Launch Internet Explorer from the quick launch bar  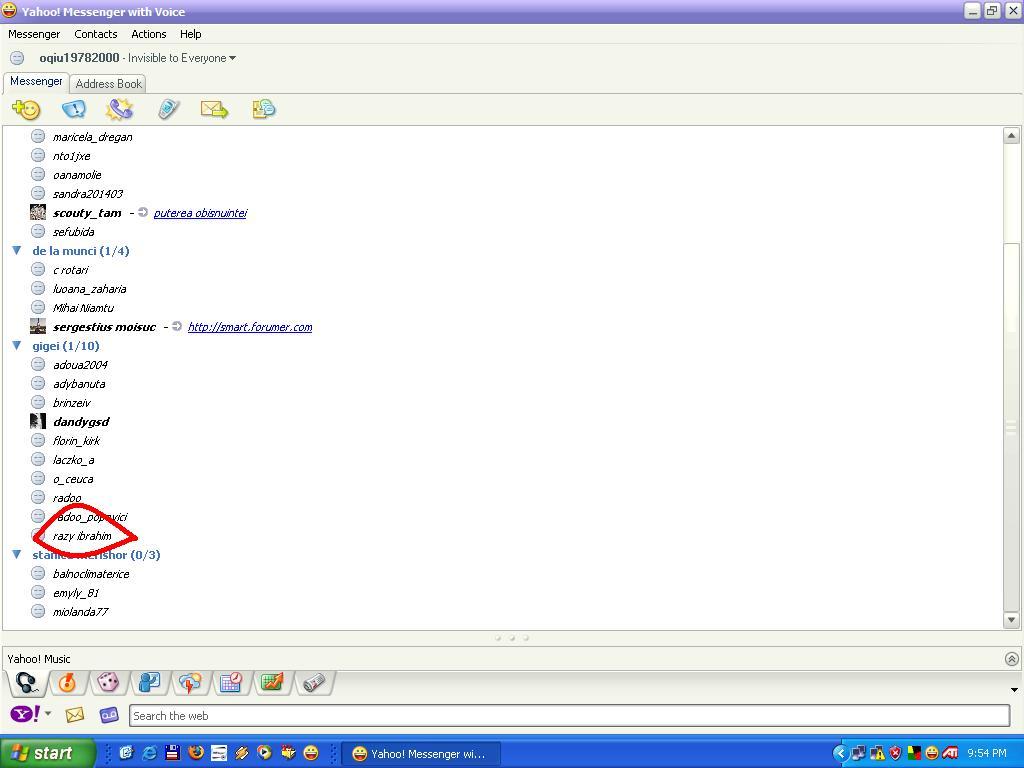pos(150,753)
